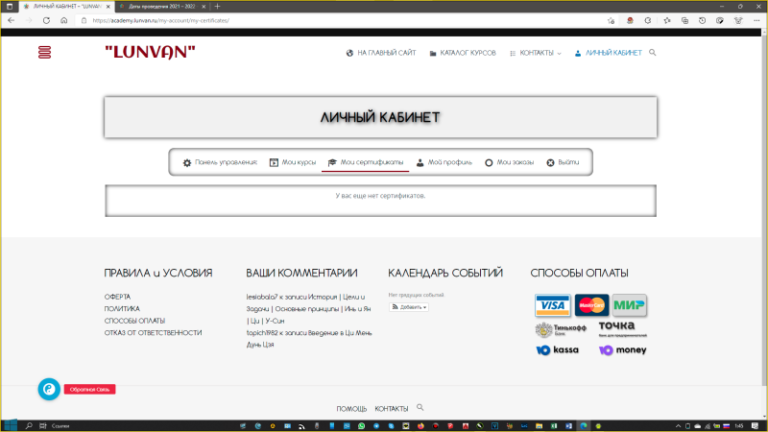
Task: Open a new browser tab with plus
Action: [x=217, y=6]
